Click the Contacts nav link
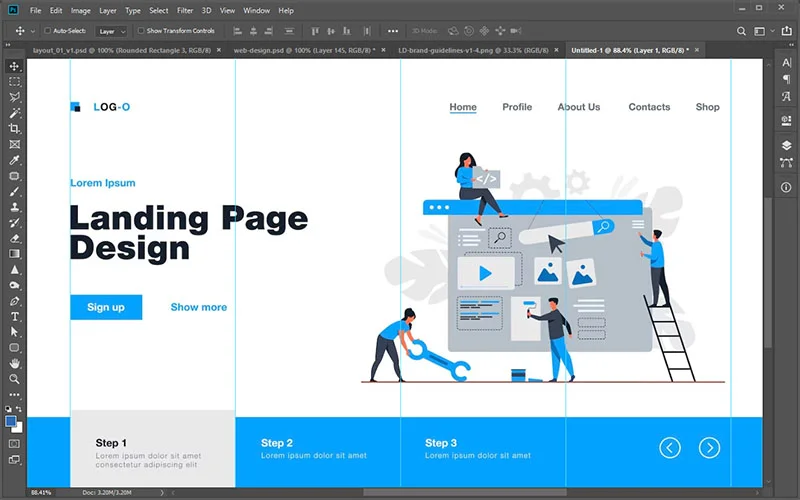This screenshot has width=800, height=500. pos(649,107)
